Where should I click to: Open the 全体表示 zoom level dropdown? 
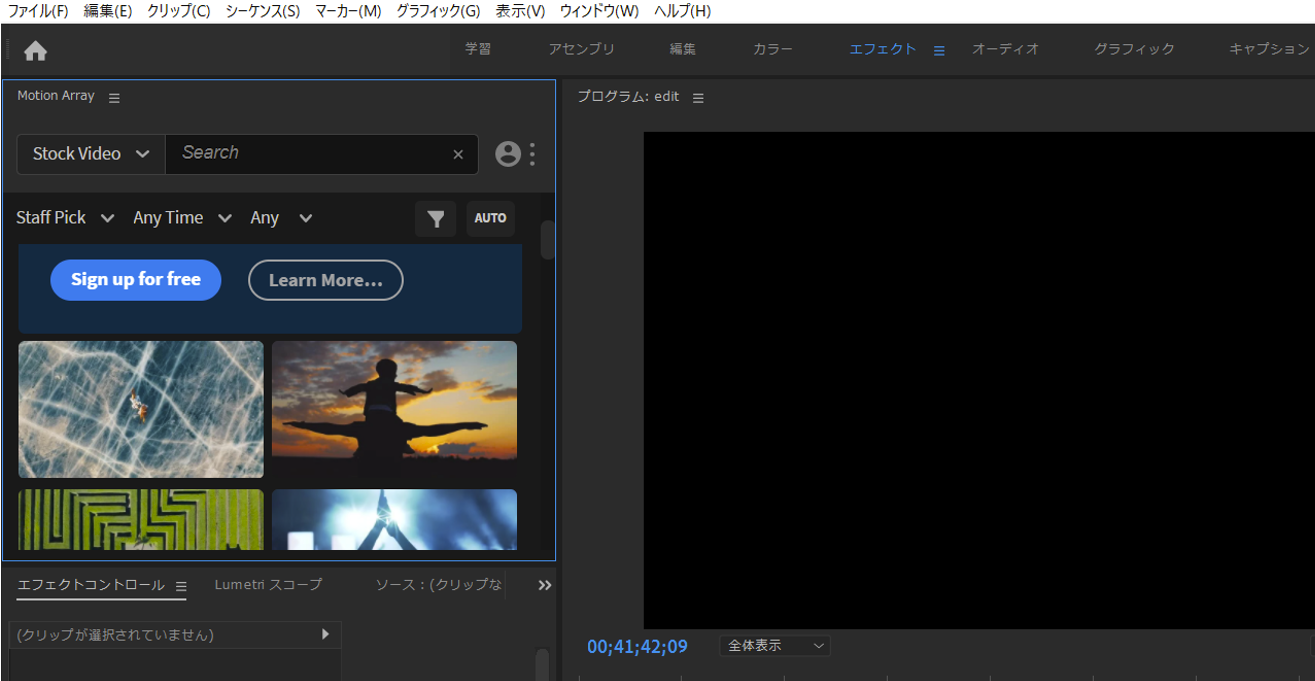point(774,645)
